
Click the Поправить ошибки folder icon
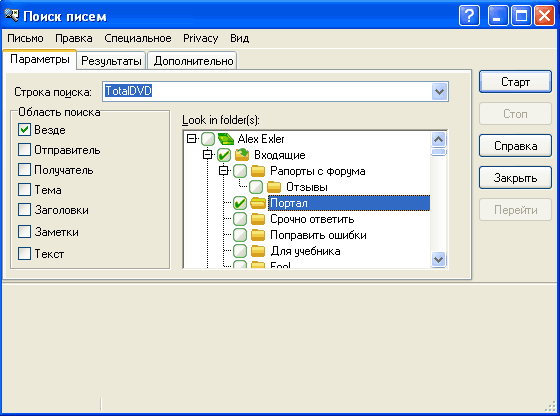pyautogui.click(x=258, y=235)
